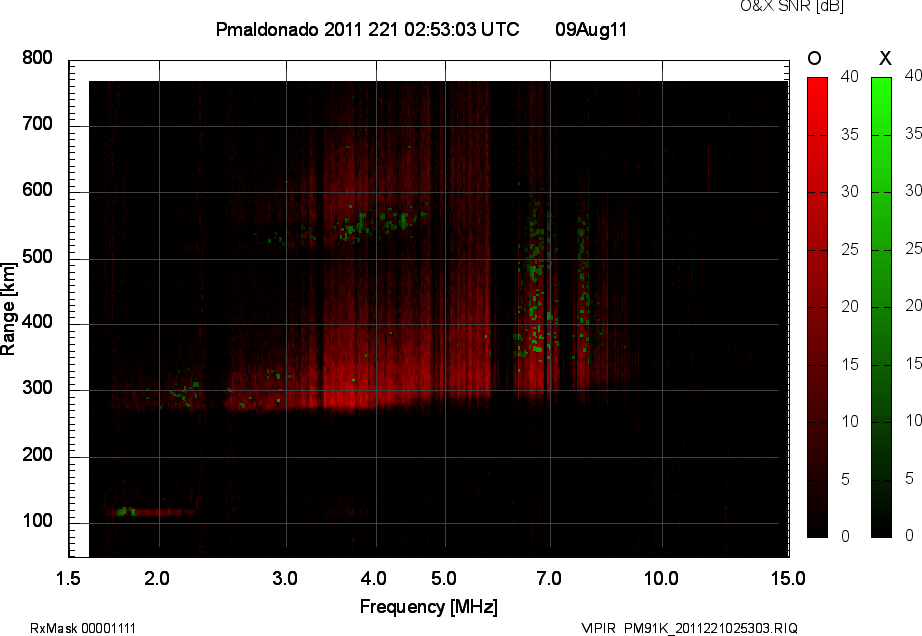Click the 10.0 frequency tick label
The width and height of the screenshot is (922, 636).
point(660,579)
